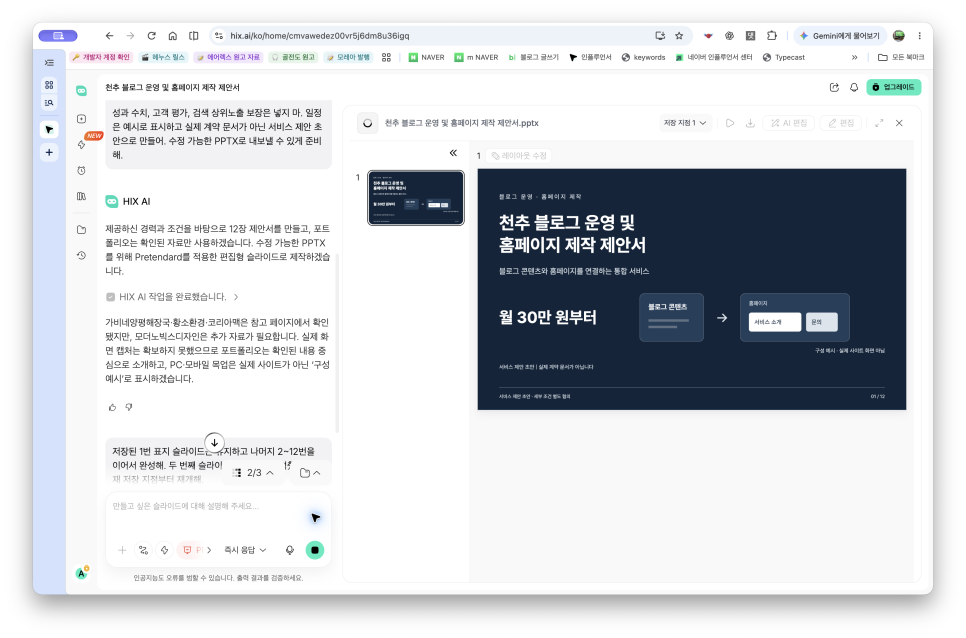Expand the files folder chevron above prompt
The image size is (966, 638).
tap(317, 473)
